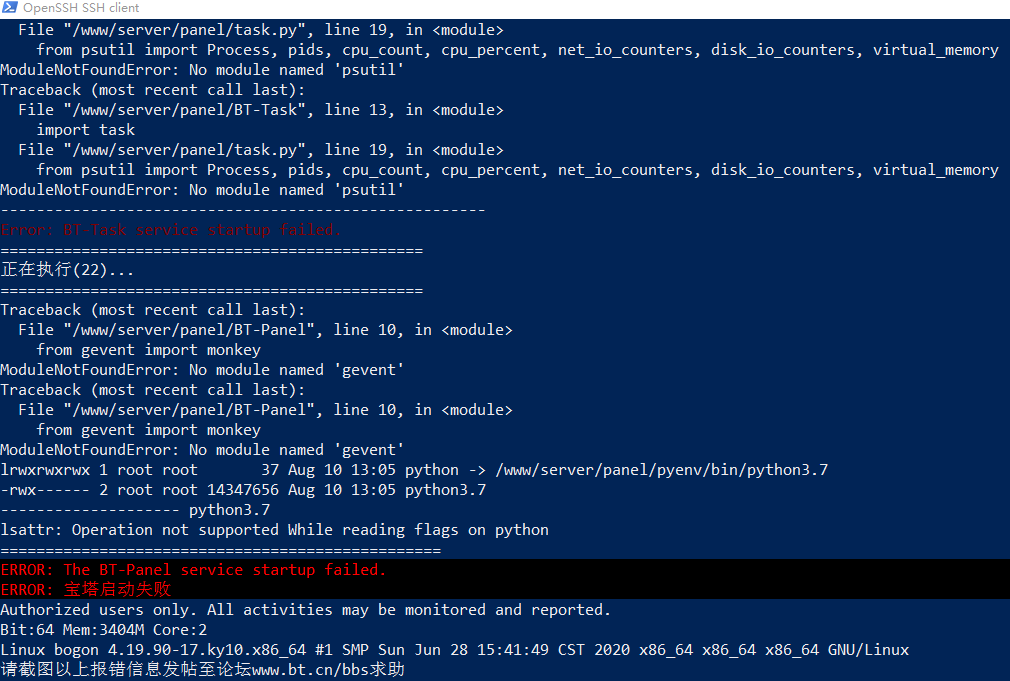Click the lsattr Operation not supported message
1010x681 pixels.
coord(274,530)
